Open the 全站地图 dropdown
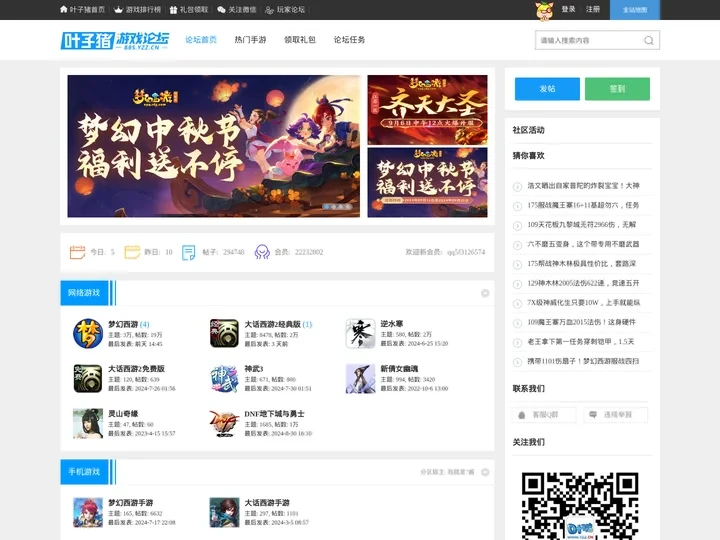This screenshot has height=540, width=720. point(635,10)
